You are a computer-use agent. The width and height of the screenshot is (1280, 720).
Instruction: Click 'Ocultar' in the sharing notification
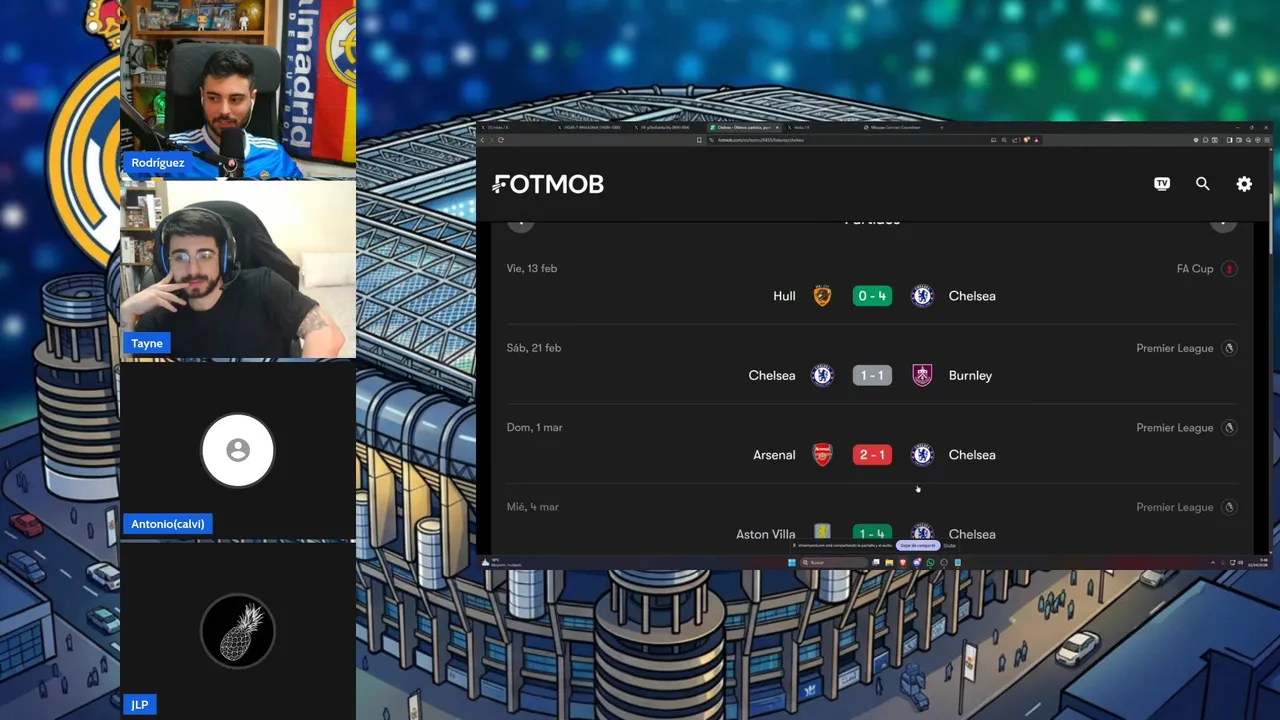pyautogui.click(x=950, y=545)
